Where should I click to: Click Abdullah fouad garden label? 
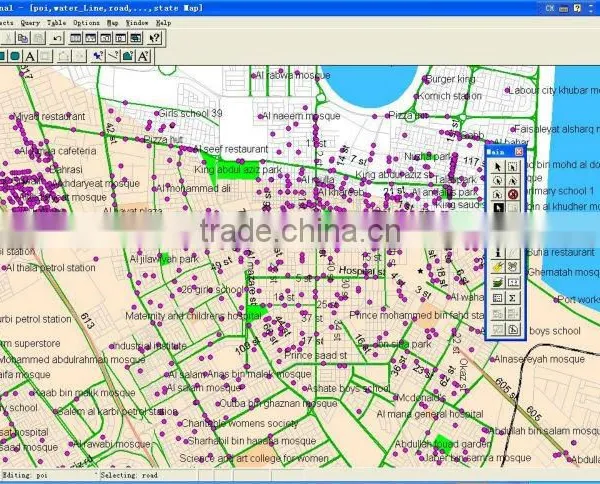click(443, 444)
